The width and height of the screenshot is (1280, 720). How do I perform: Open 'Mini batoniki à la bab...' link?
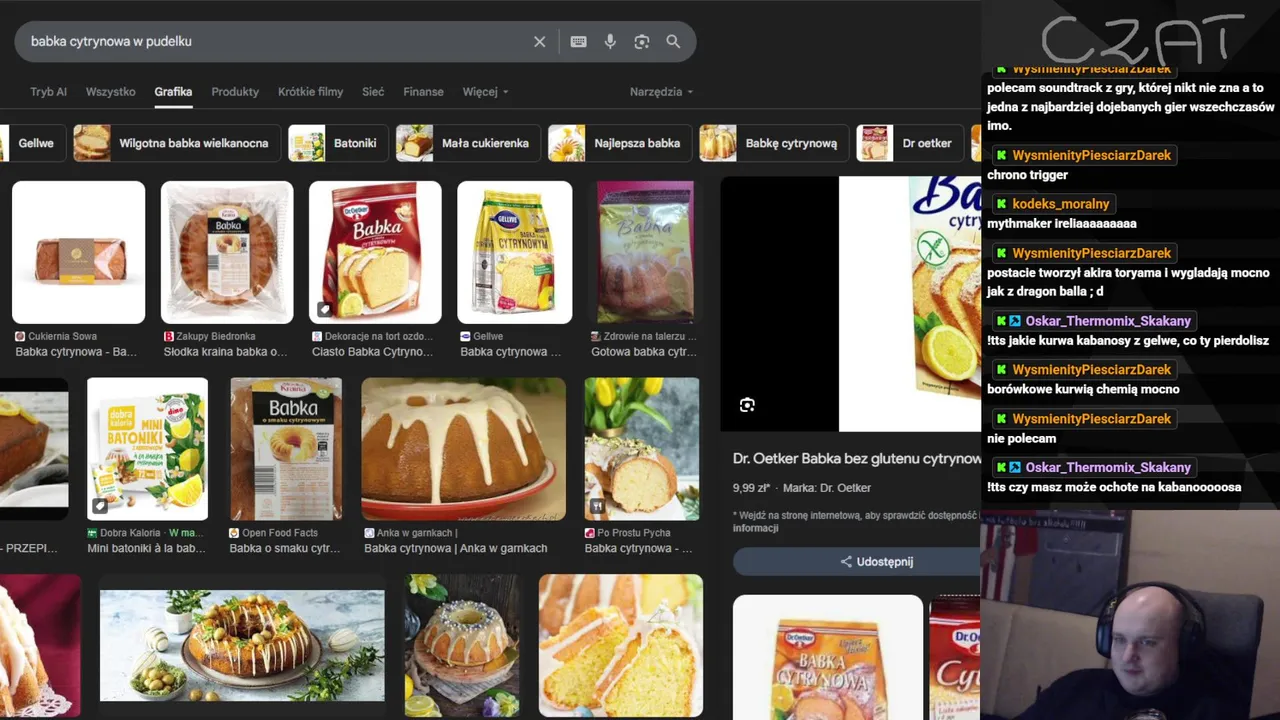pos(146,549)
